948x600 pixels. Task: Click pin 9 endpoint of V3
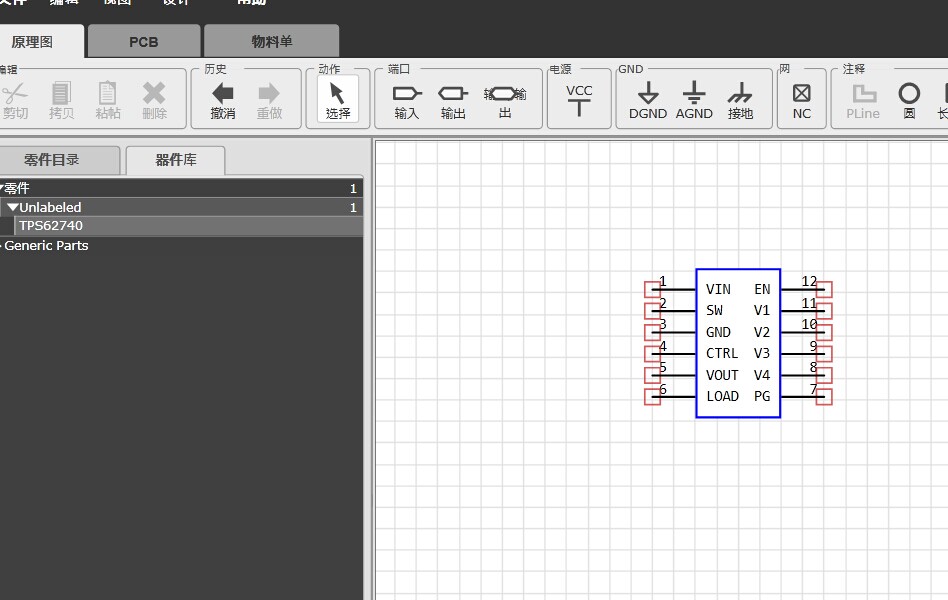point(824,354)
